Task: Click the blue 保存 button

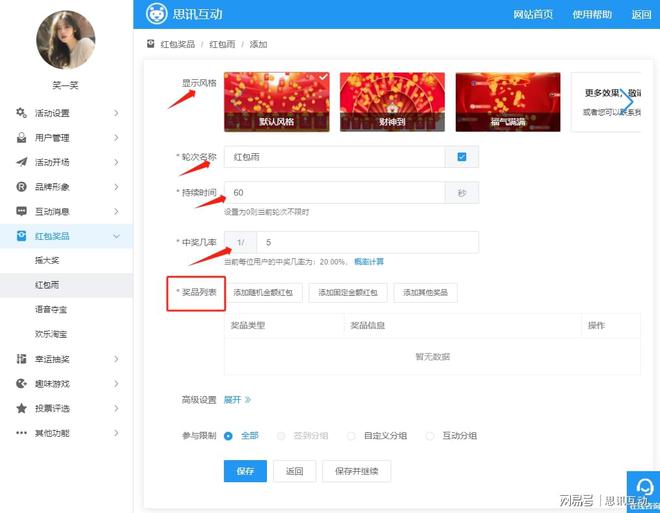Action: 244,471
